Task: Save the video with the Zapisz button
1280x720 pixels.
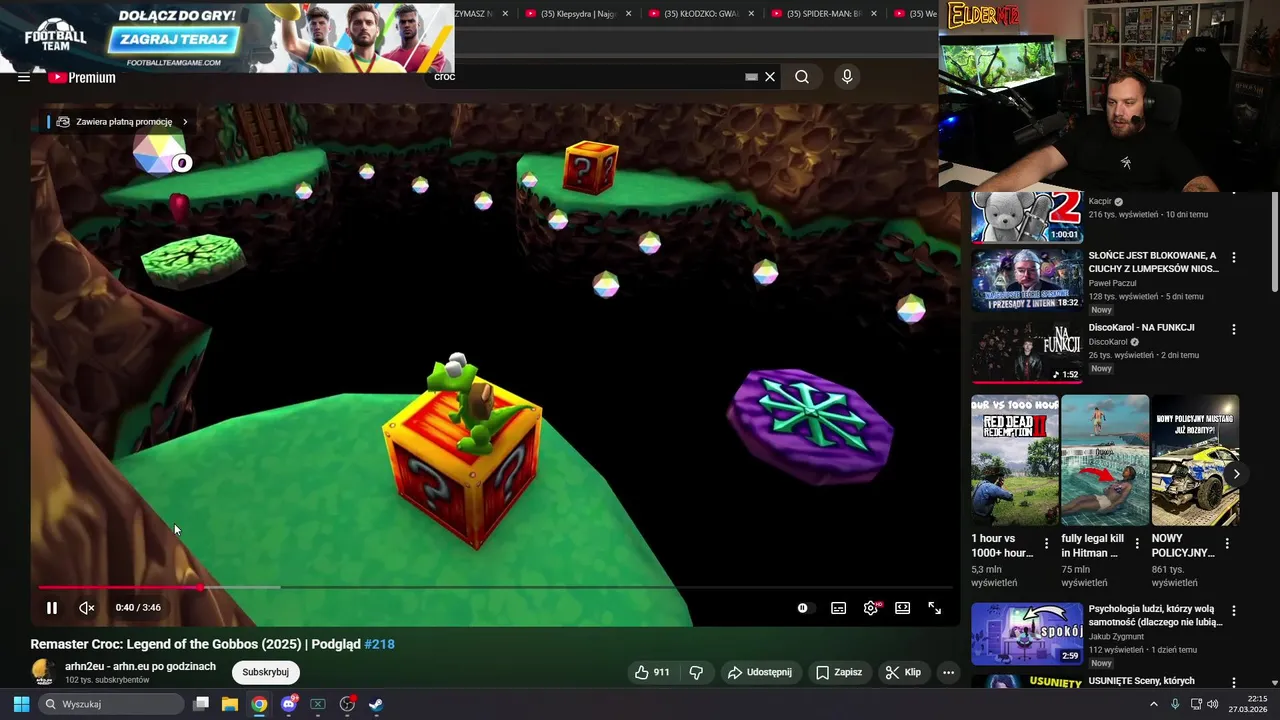Action: tap(839, 672)
